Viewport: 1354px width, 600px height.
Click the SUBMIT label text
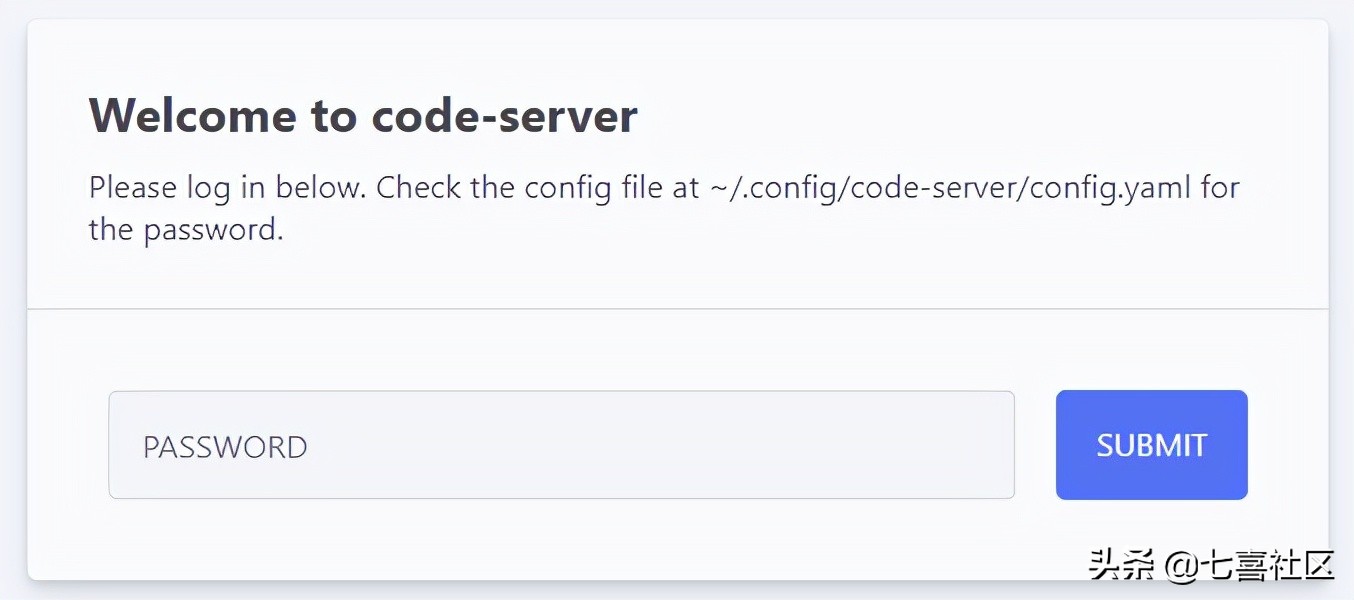click(x=1152, y=445)
